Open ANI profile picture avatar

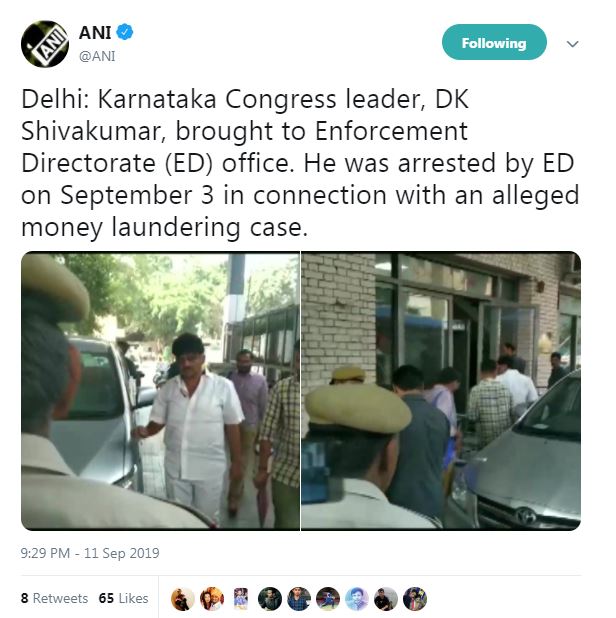(x=45, y=44)
